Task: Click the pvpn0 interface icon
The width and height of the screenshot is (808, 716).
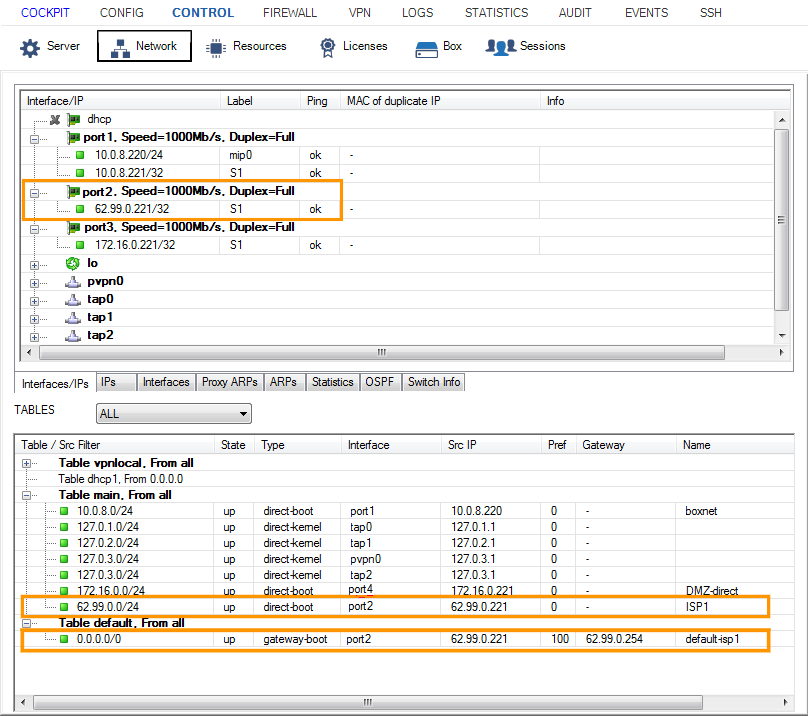Action: pyautogui.click(x=73, y=282)
